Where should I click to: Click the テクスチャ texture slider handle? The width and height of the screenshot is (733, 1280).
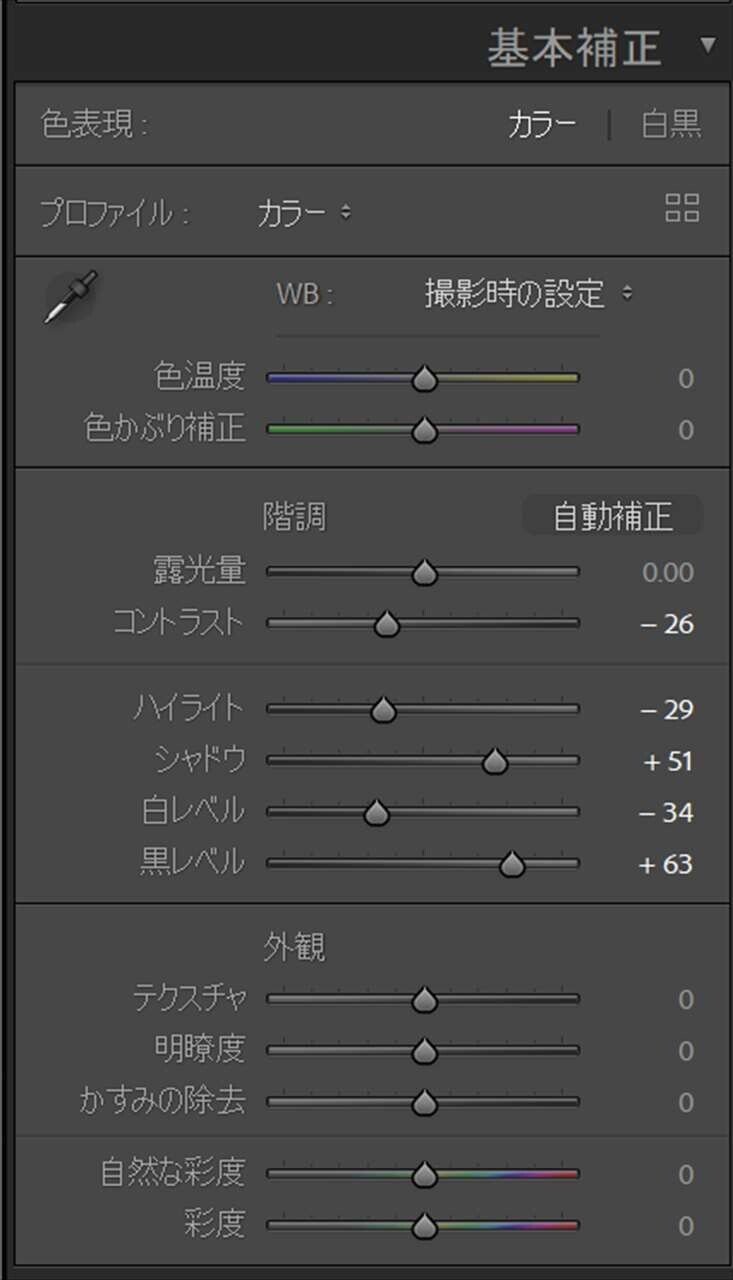[423, 998]
